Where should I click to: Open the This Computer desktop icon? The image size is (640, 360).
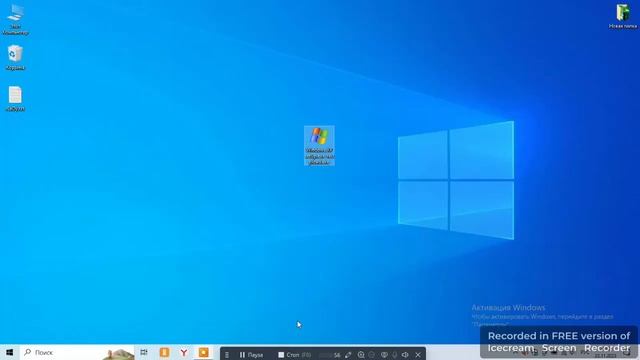click(15, 19)
